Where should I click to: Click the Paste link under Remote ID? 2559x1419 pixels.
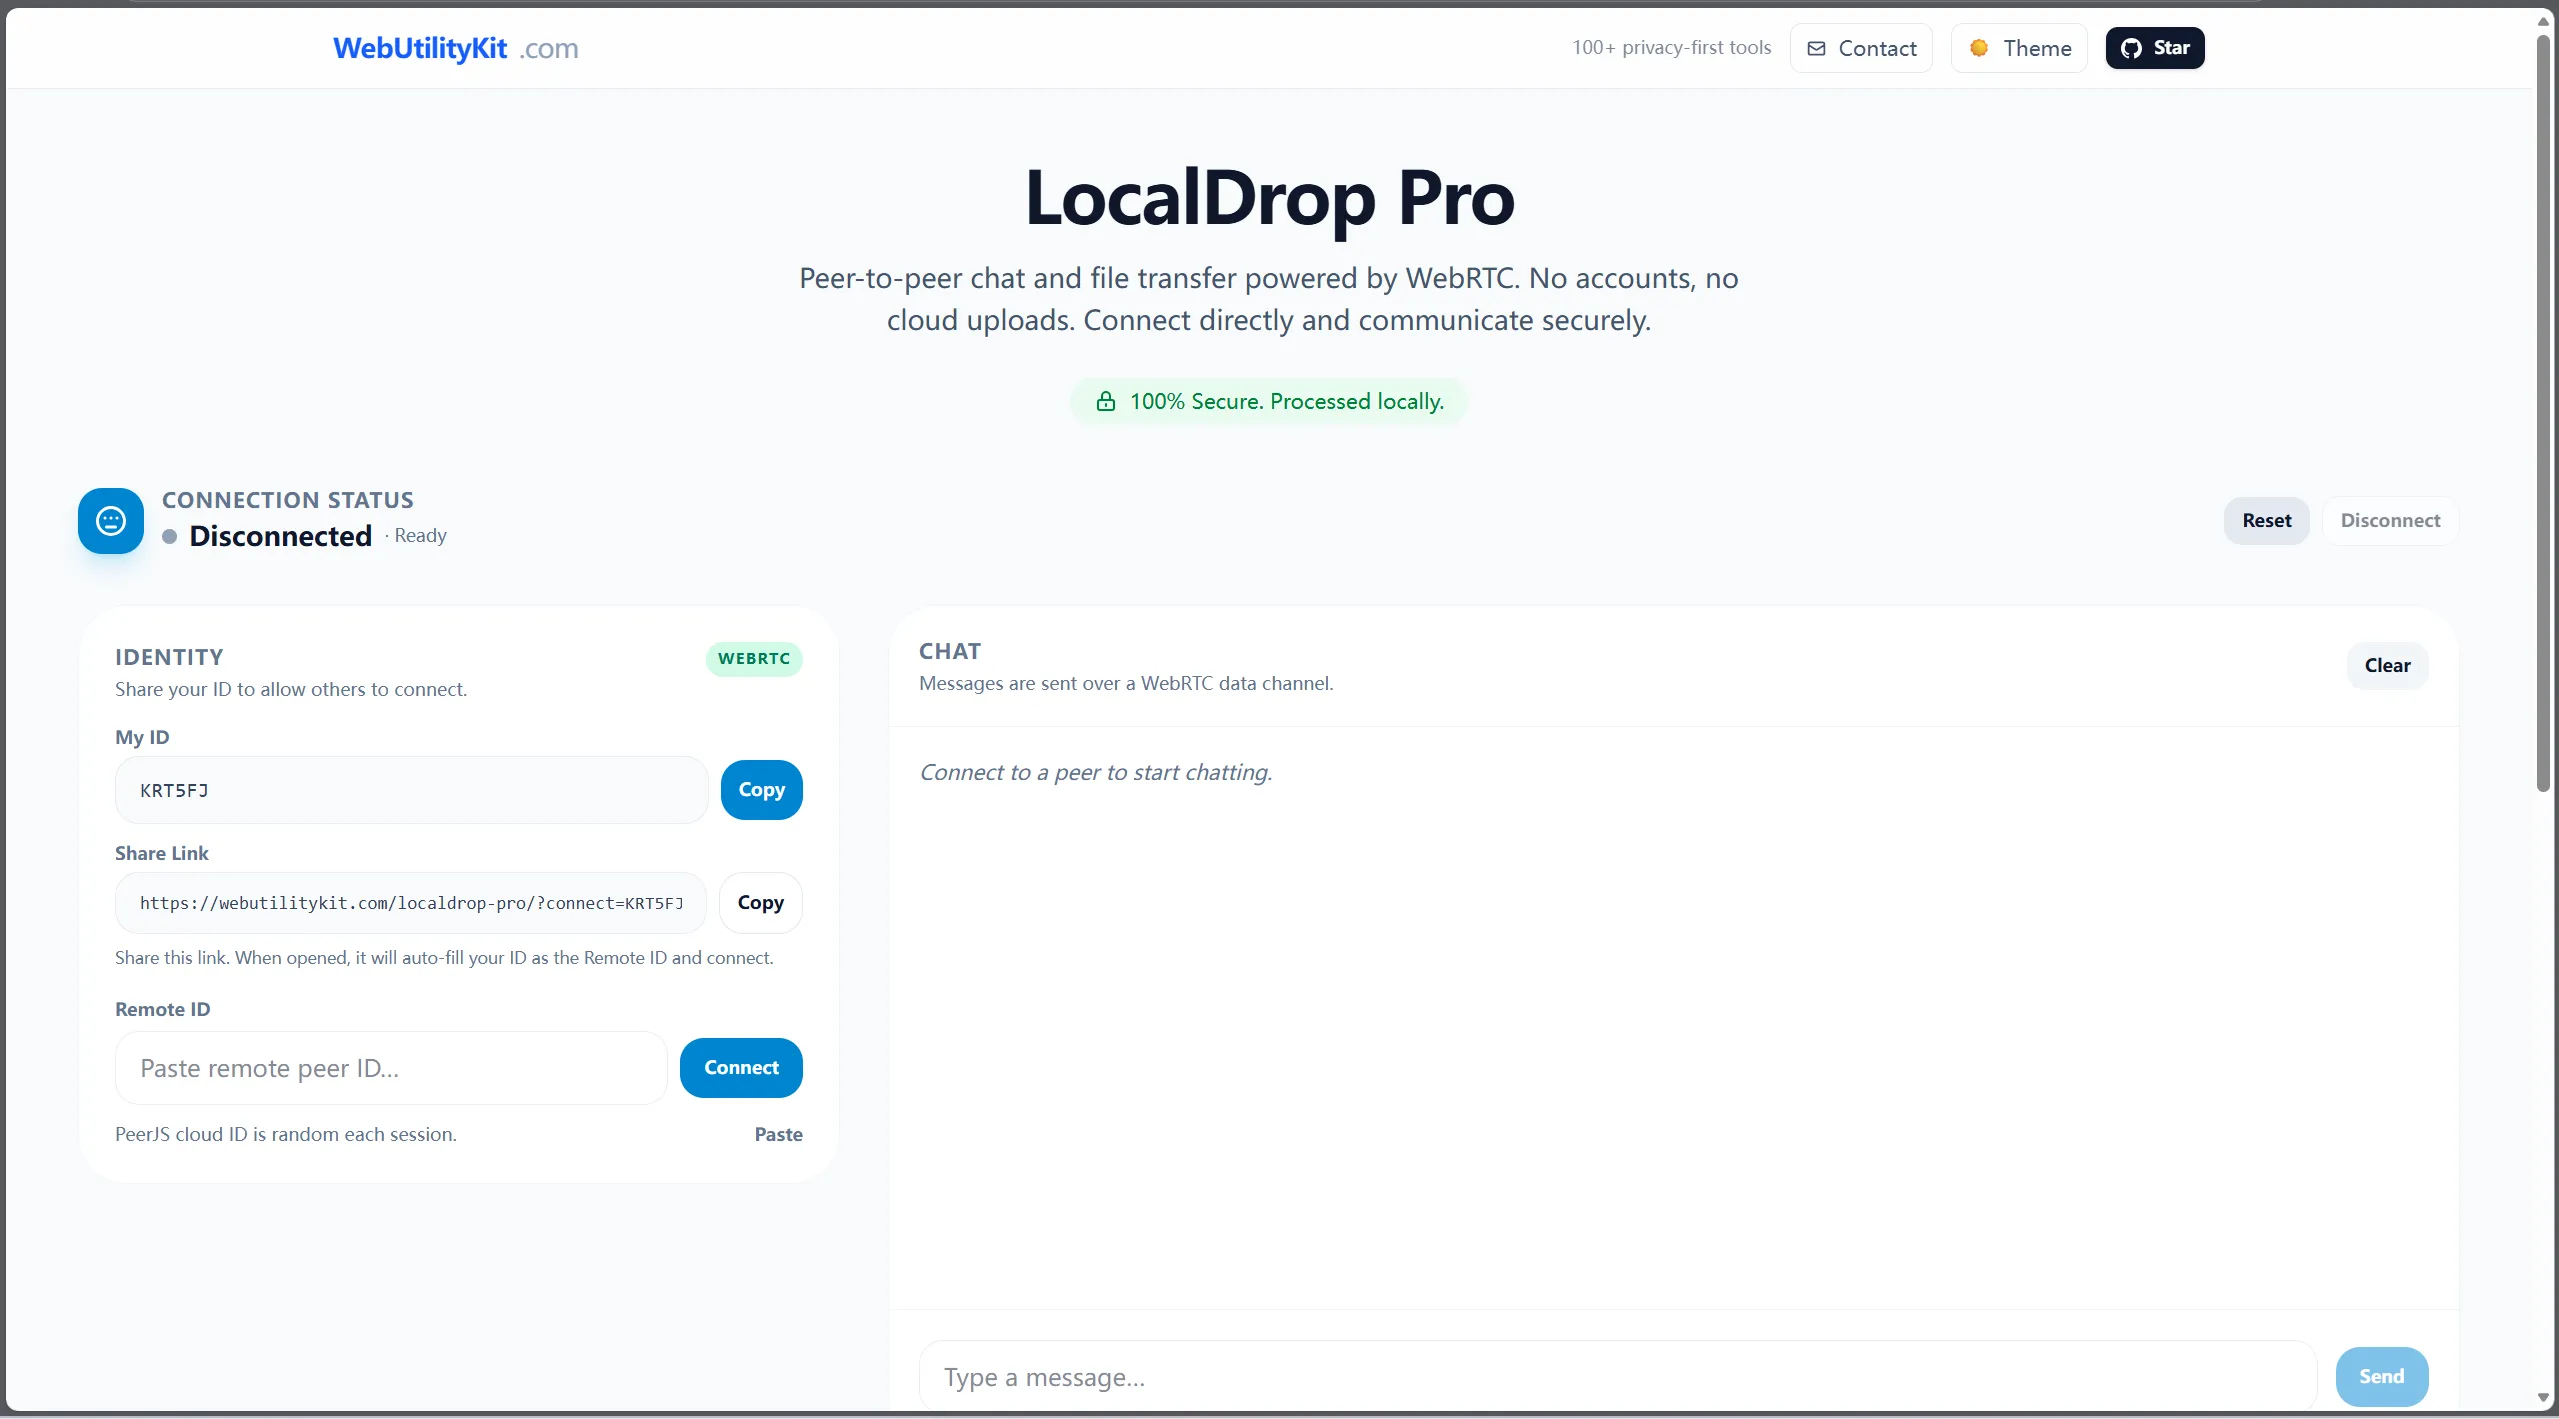(x=778, y=1134)
